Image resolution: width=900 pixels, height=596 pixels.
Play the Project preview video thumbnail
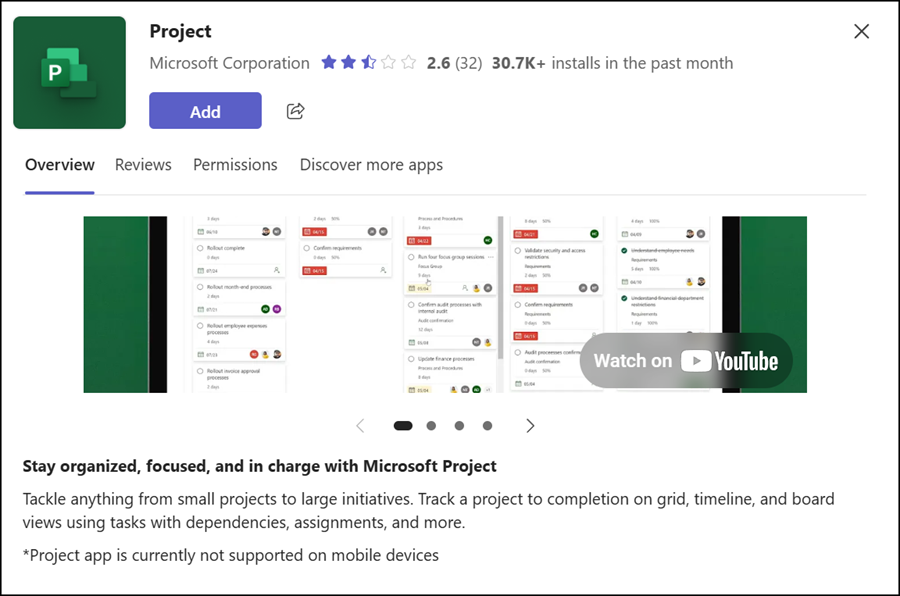point(445,304)
